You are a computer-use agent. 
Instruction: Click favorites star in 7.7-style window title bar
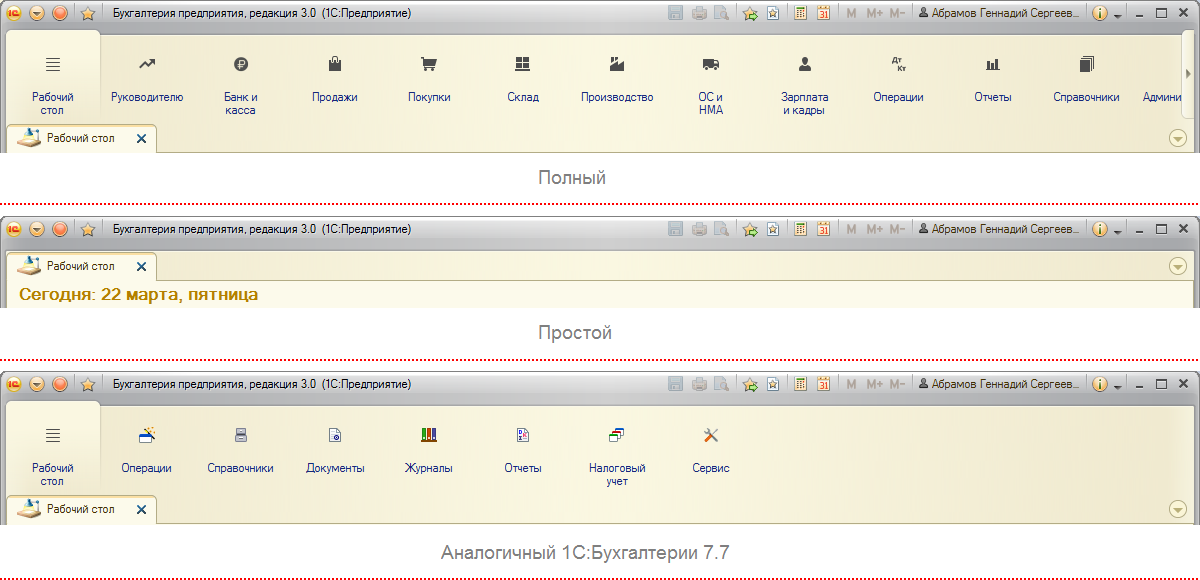(x=88, y=384)
